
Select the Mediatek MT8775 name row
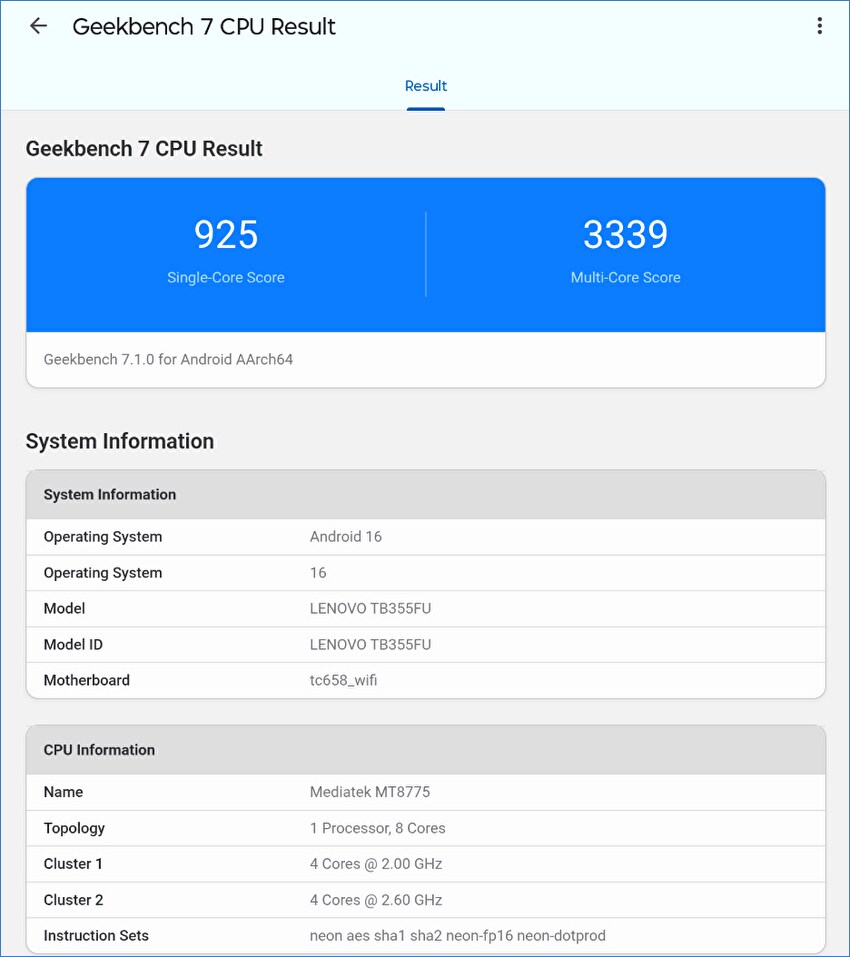click(x=426, y=792)
